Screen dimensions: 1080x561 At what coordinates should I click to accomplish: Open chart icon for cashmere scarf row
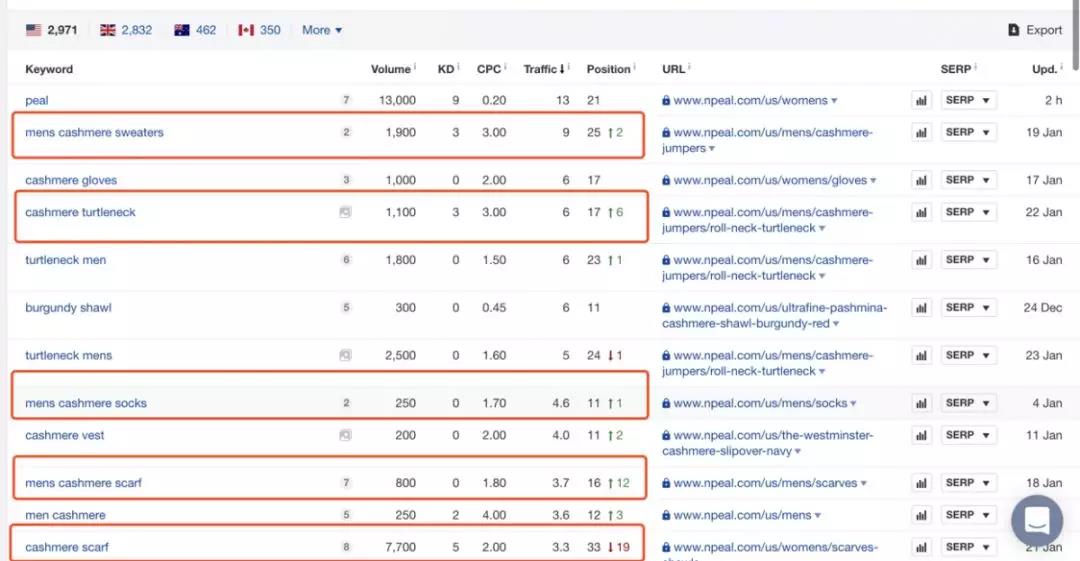click(921, 547)
